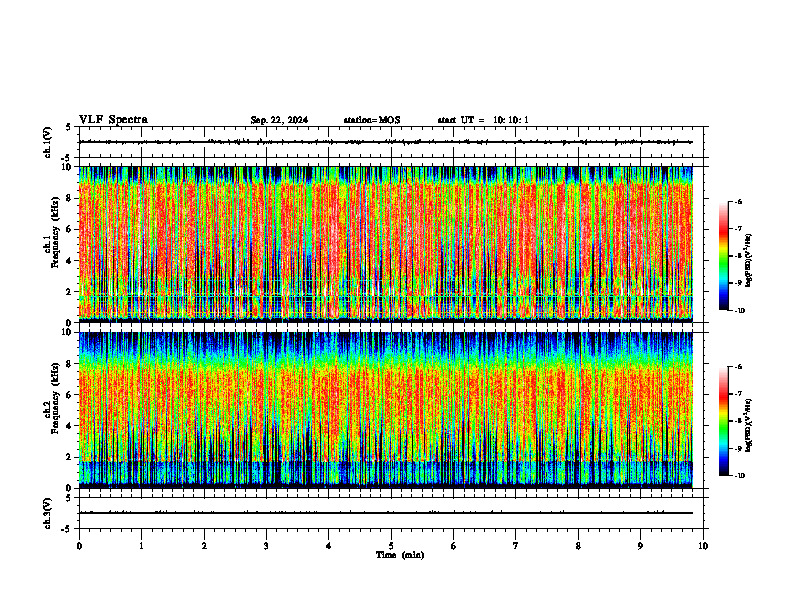Click the "4" kHz tick on ch.2 frequency axis
The width and height of the screenshot is (792, 612).
[x=70, y=426]
